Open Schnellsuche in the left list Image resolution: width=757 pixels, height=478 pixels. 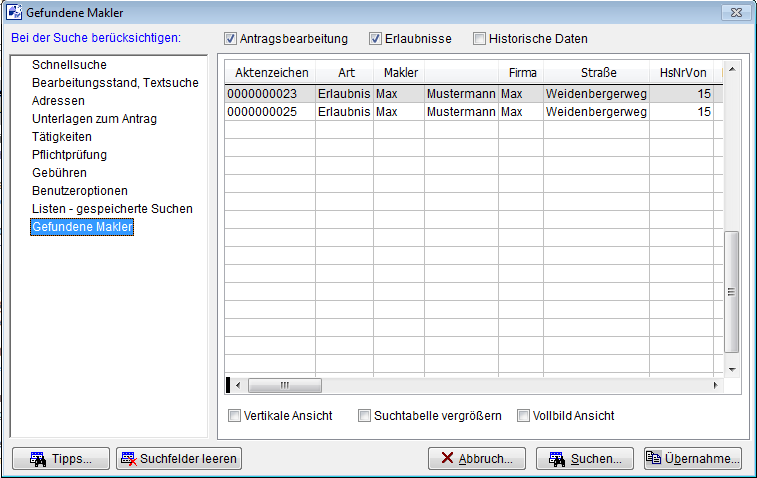pyautogui.click(x=69, y=65)
